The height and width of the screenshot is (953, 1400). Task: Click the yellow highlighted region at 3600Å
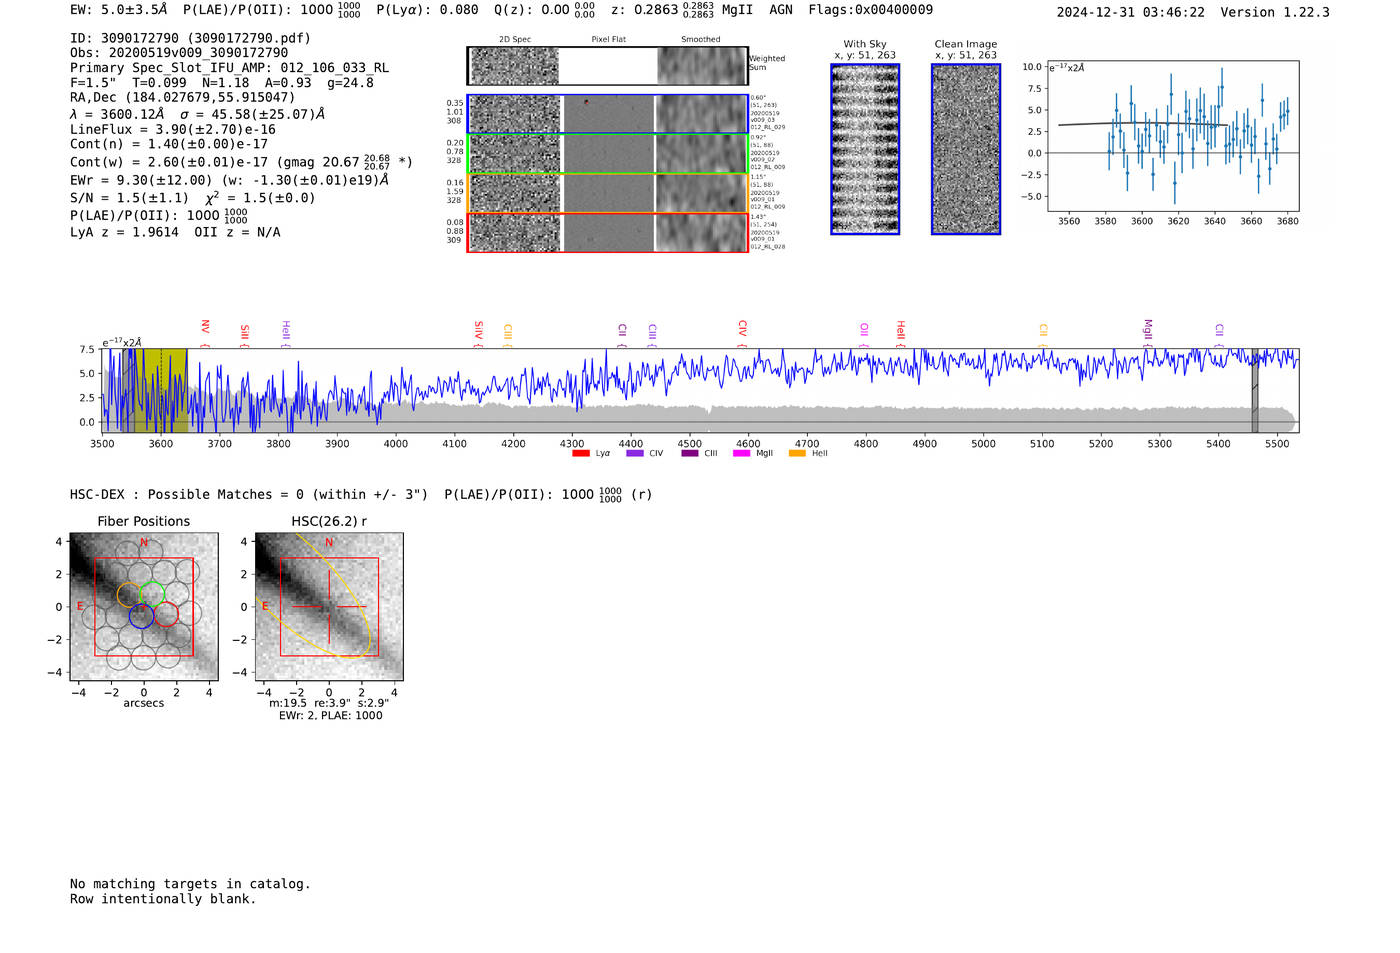161,390
